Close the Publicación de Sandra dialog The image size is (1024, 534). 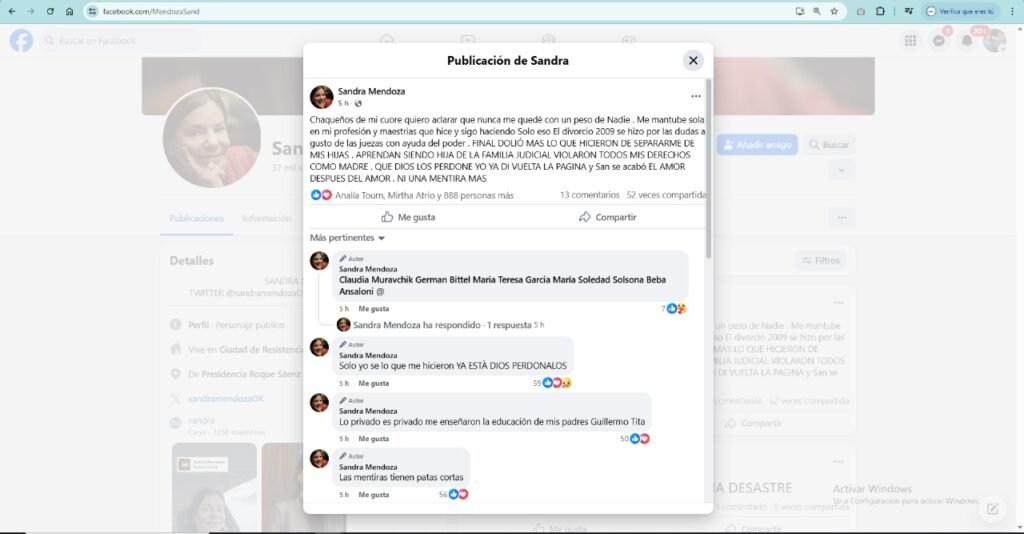(693, 61)
